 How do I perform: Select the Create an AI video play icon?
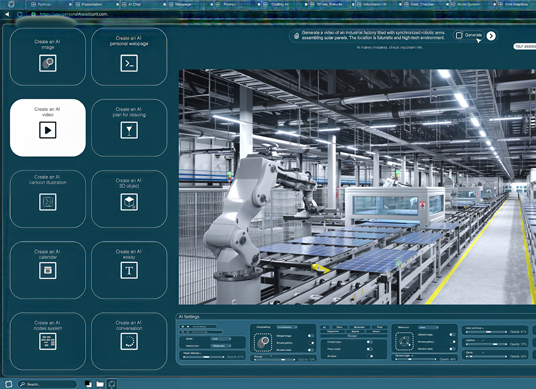click(48, 130)
